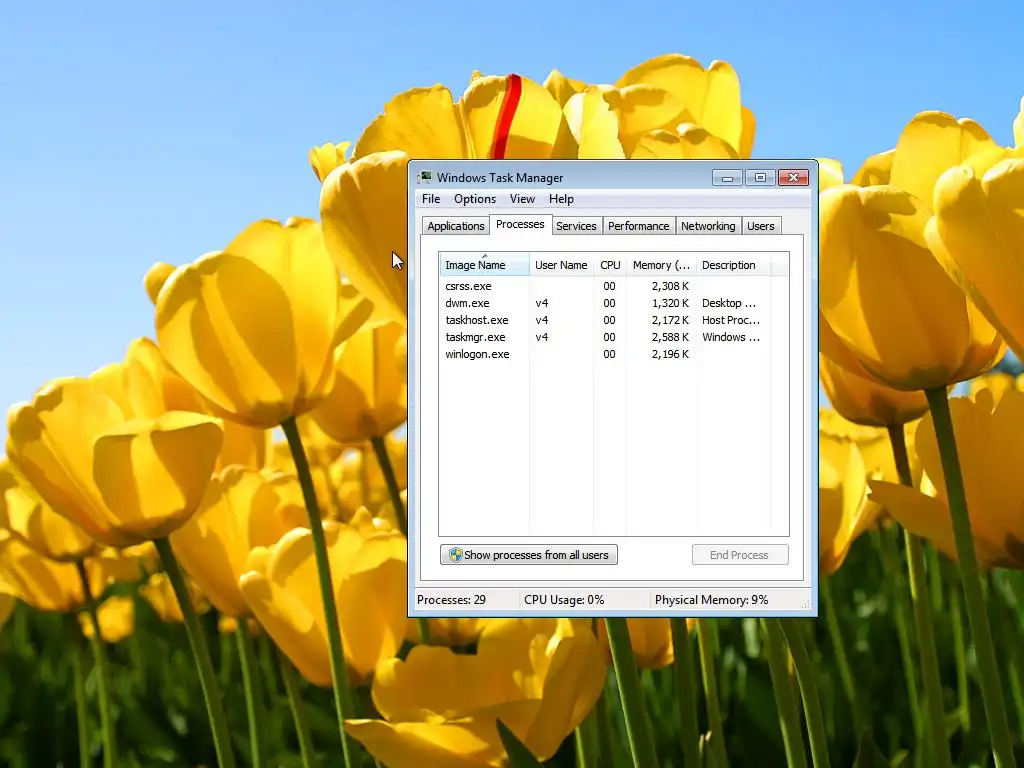
Task: Click the window resize grip in status bar
Action: pos(806,604)
